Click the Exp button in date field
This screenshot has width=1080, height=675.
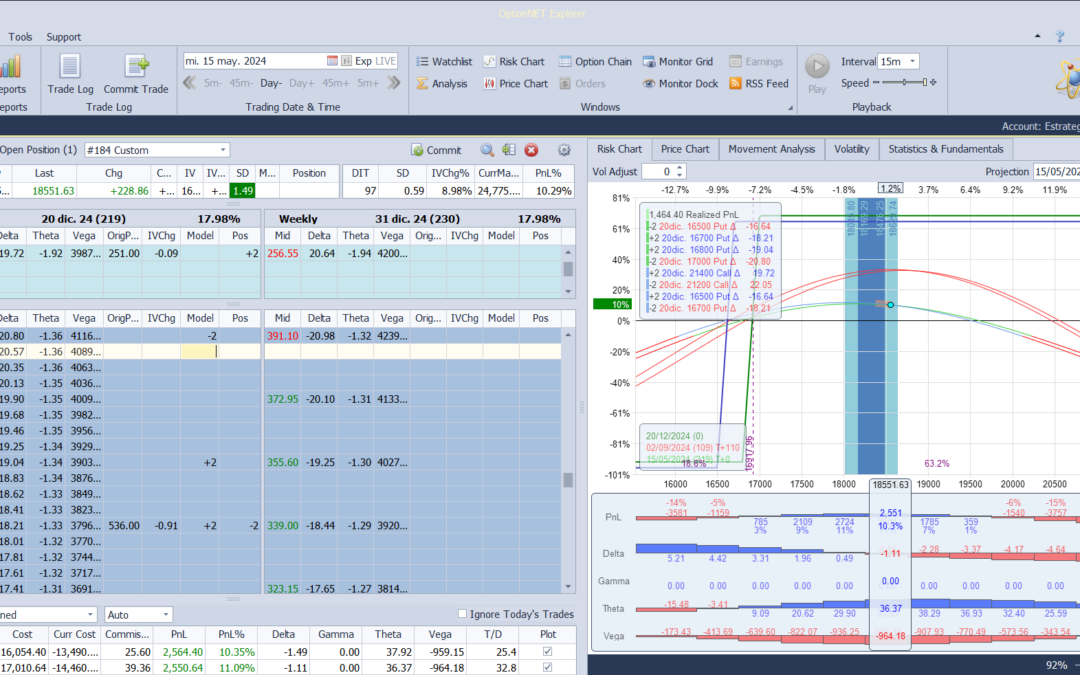363,61
